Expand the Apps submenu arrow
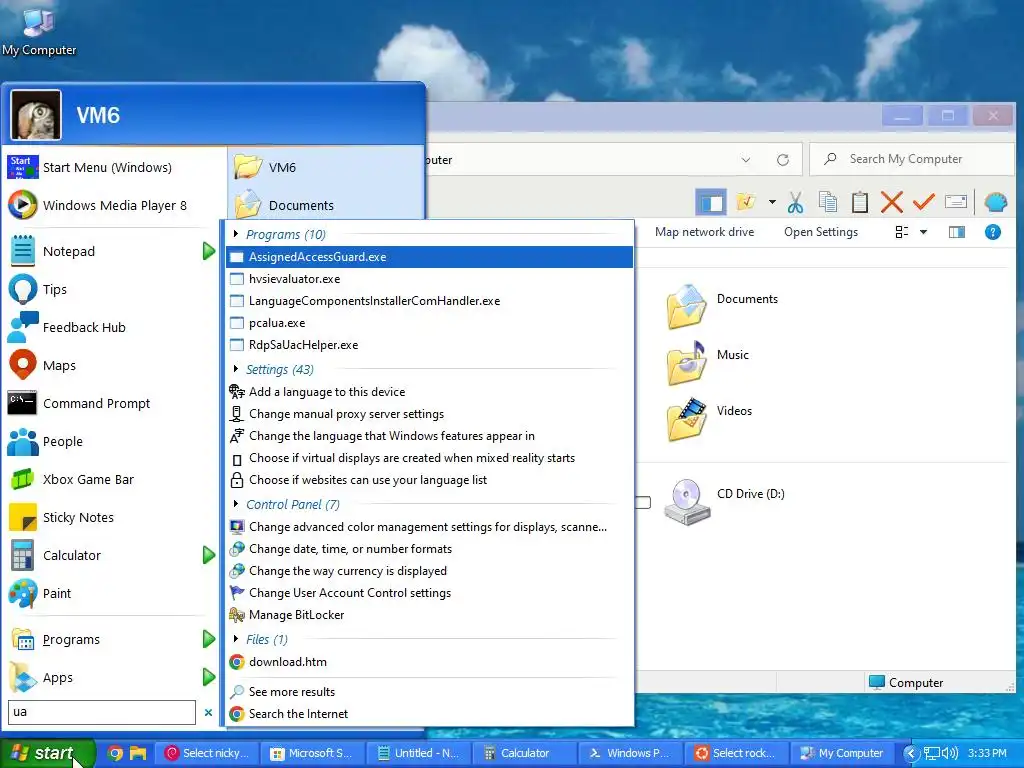 coord(208,677)
